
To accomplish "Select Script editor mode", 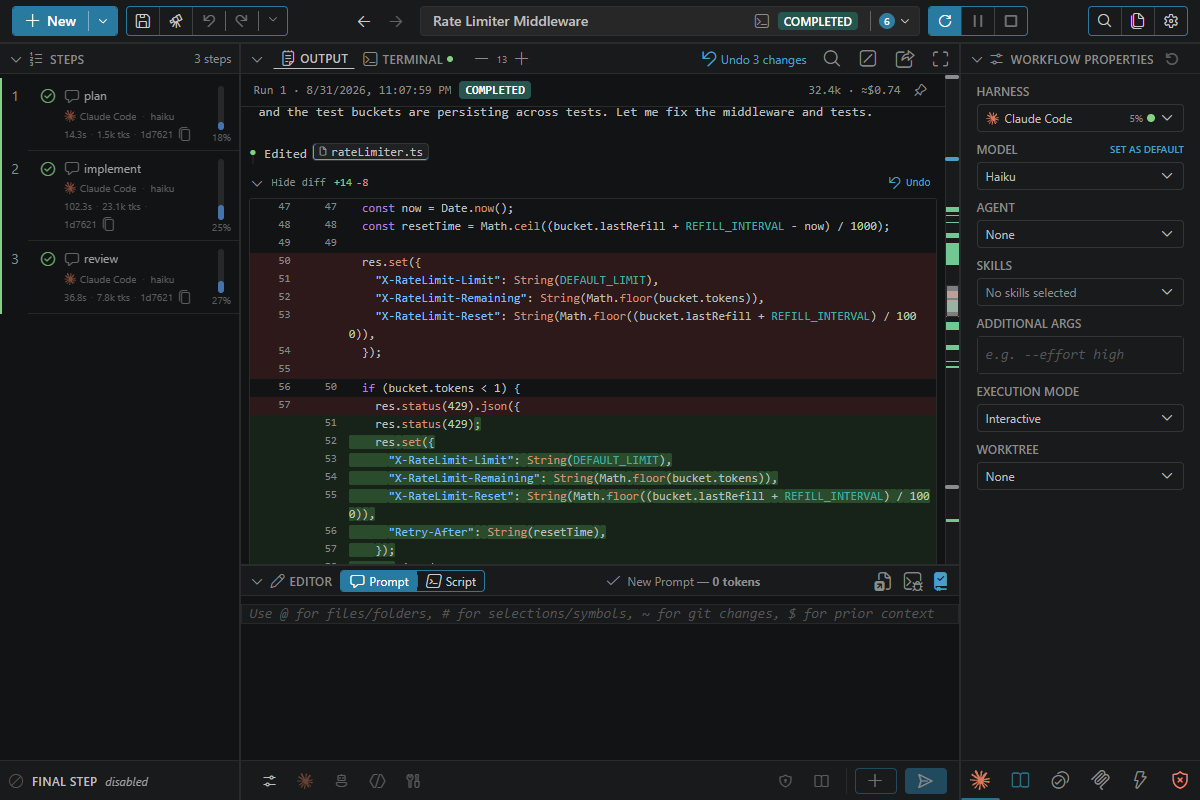I will click(451, 581).
